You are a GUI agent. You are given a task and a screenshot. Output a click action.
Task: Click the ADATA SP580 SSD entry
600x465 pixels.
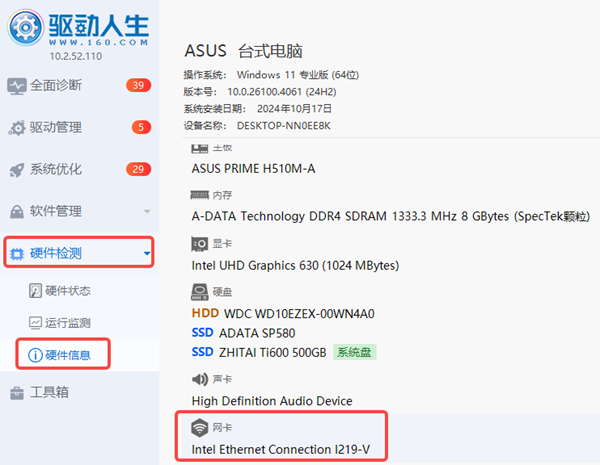tap(257, 333)
